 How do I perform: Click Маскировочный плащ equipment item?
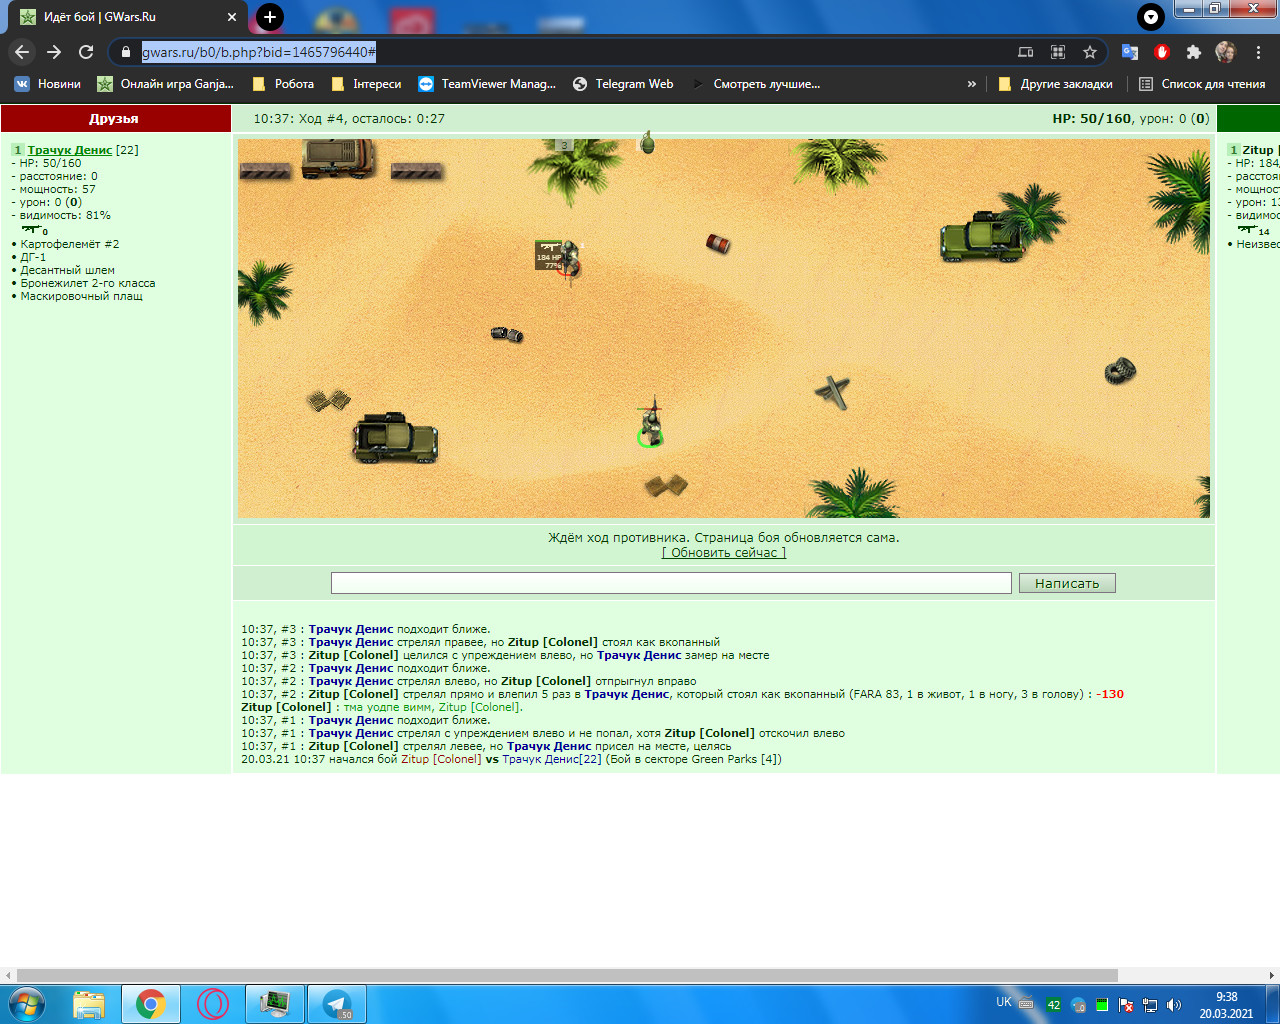pyautogui.click(x=82, y=296)
